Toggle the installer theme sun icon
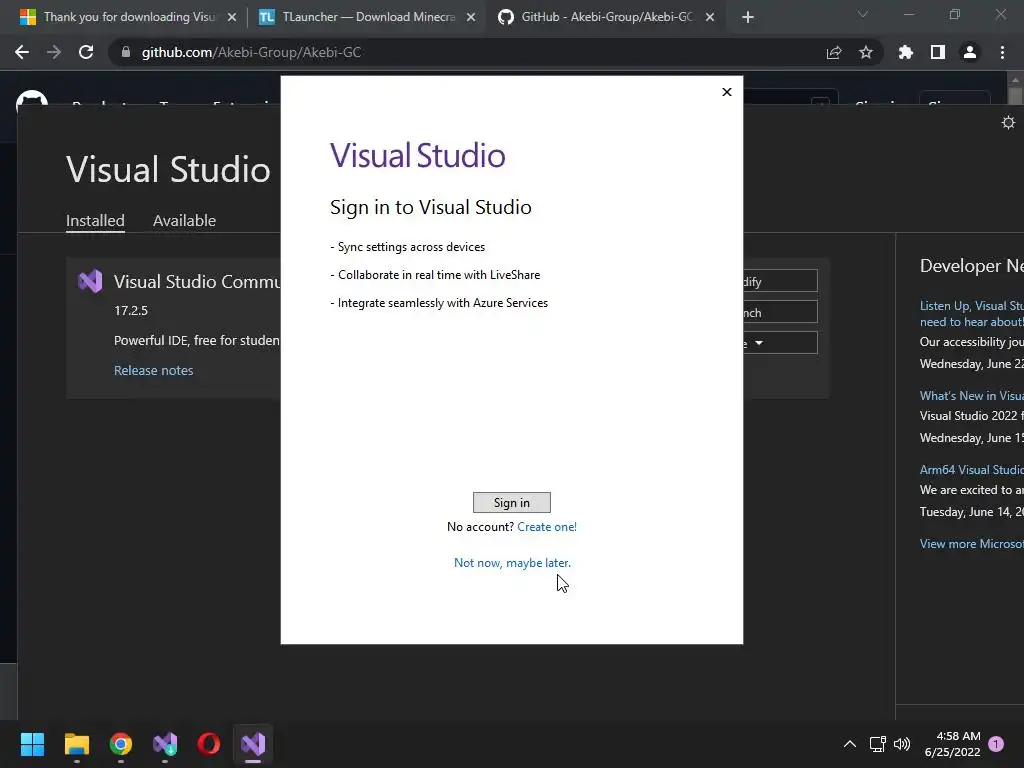 pyautogui.click(x=1008, y=122)
